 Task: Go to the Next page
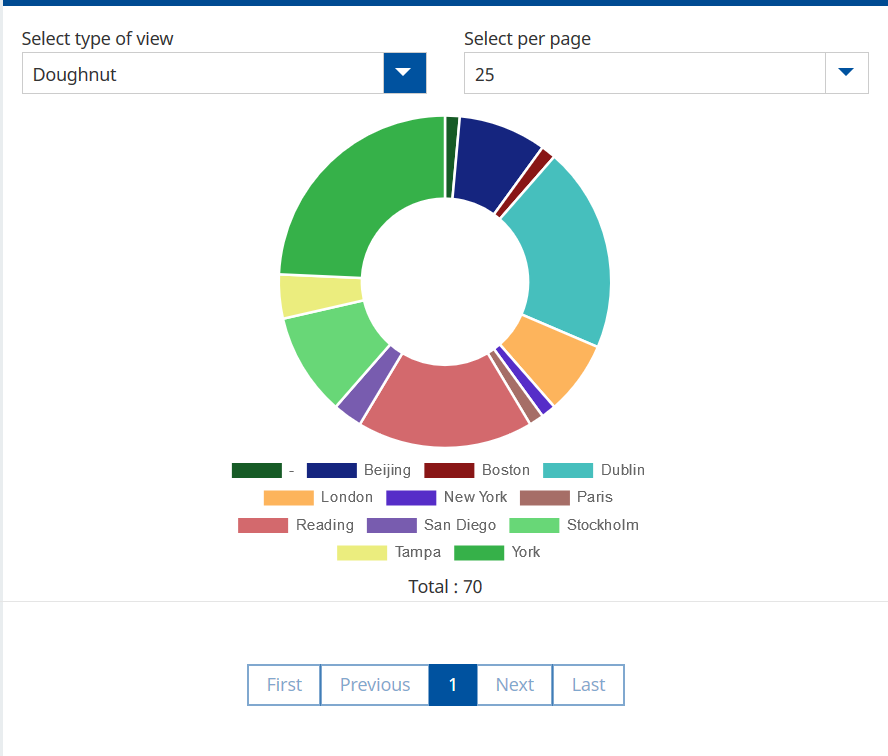(x=515, y=685)
